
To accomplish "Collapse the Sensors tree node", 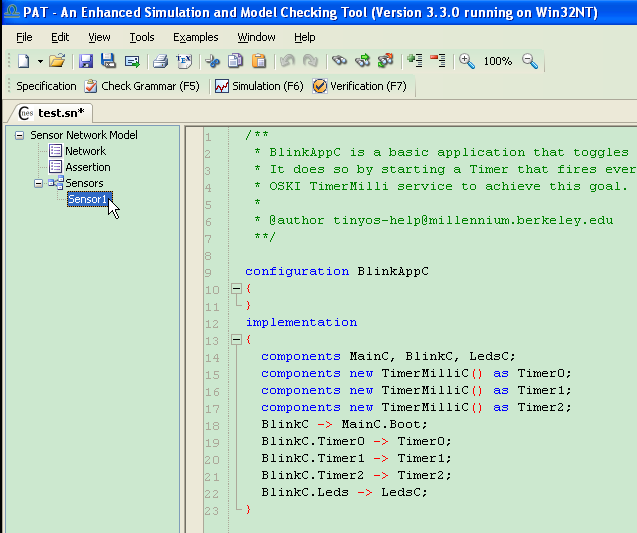I will point(38,183).
